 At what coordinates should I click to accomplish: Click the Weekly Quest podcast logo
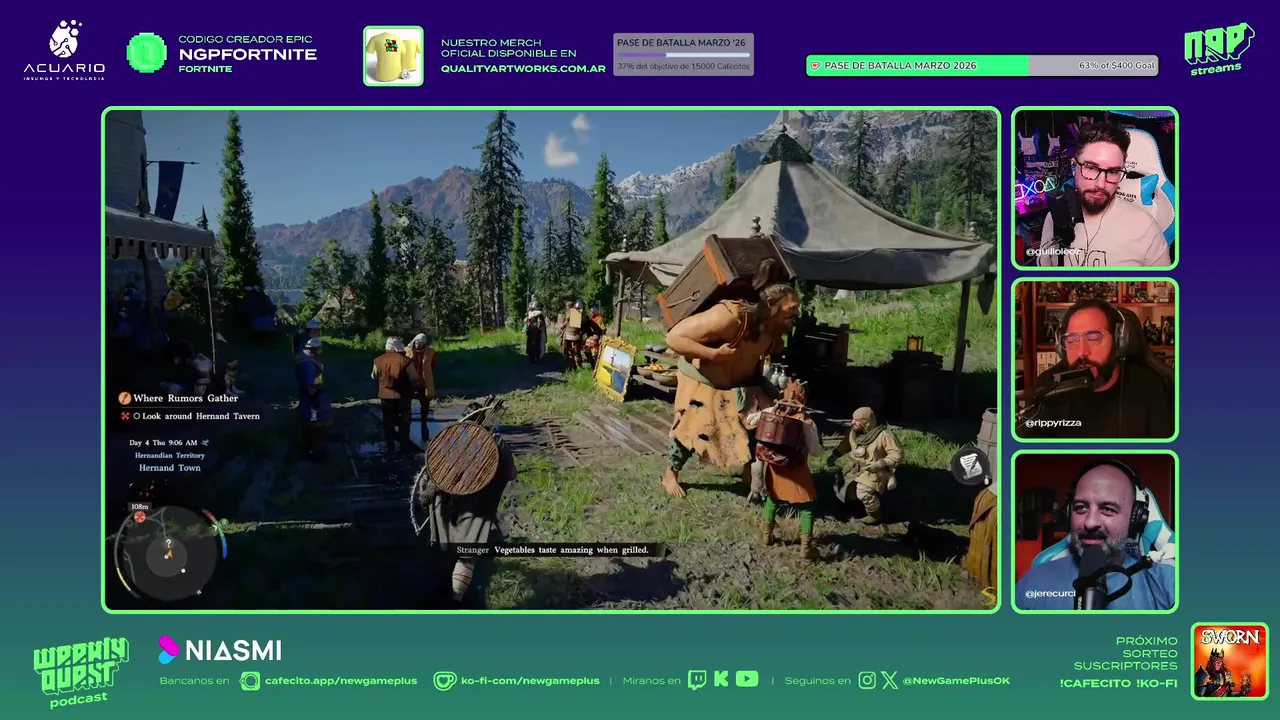coord(80,671)
